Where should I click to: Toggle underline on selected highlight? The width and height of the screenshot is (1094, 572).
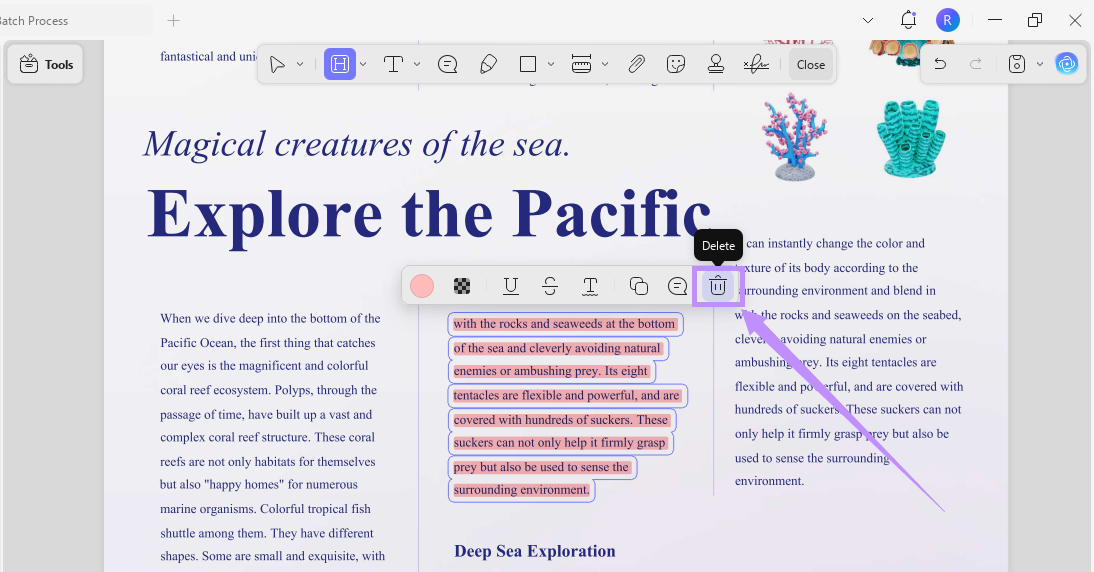tap(511, 286)
